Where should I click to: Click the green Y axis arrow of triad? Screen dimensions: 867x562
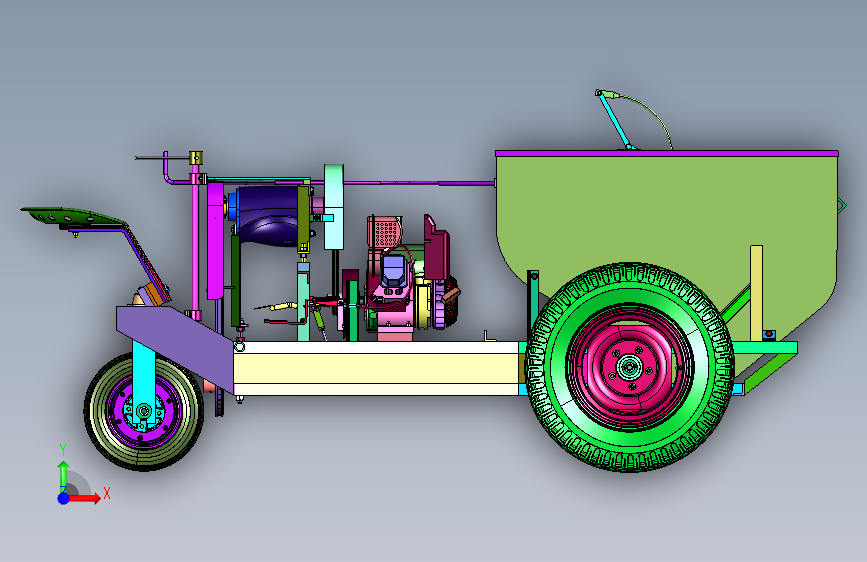click(63, 475)
